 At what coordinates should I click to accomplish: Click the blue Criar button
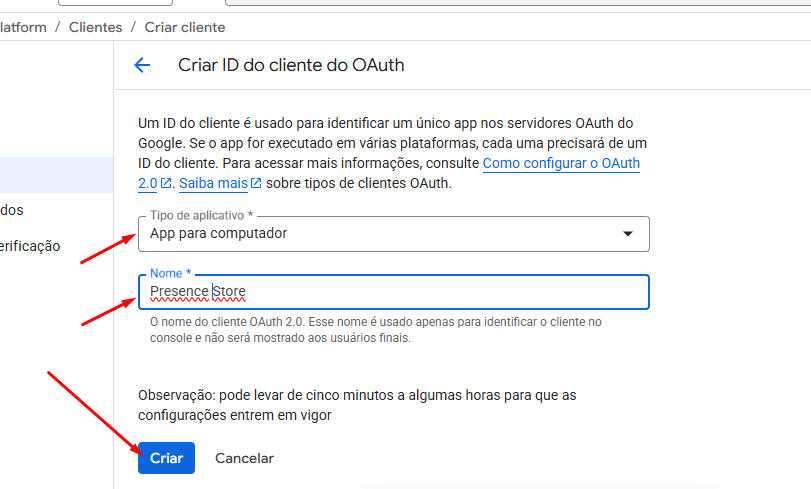pyautogui.click(x=166, y=458)
